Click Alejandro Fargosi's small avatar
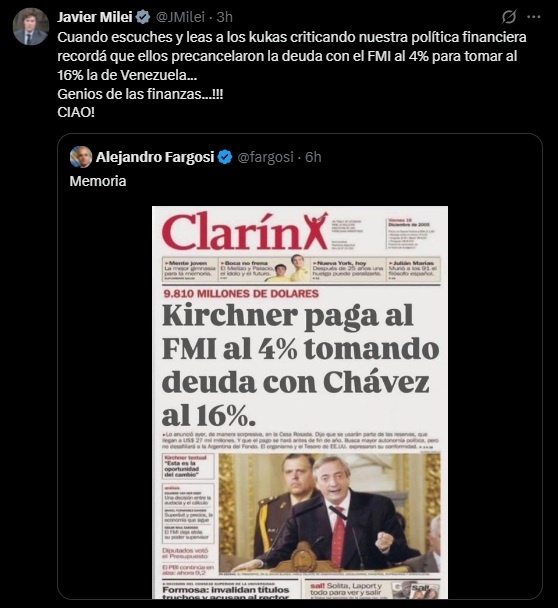Screen dimensions: 558x608 81,157
